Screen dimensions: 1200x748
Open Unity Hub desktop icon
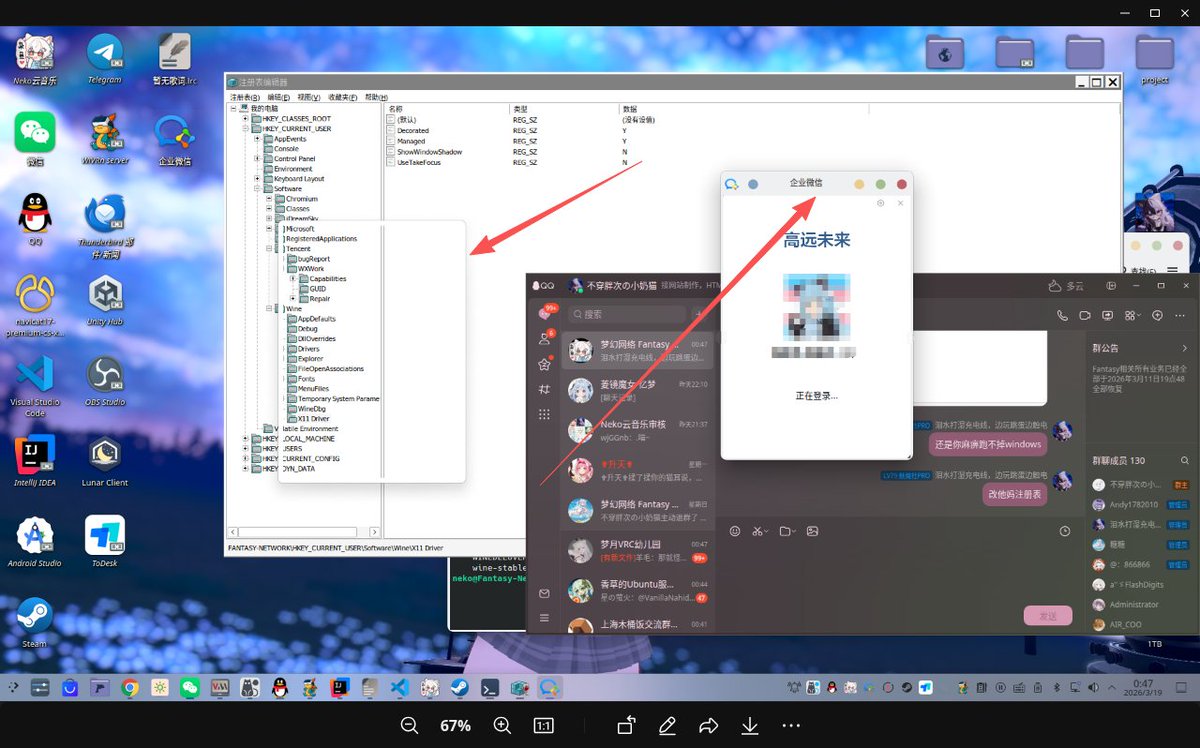105,300
